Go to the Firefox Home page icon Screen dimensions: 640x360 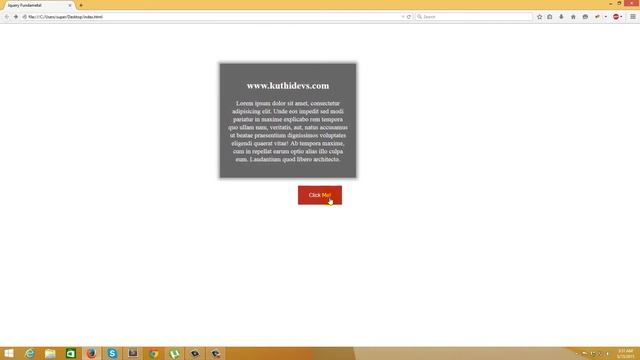pyautogui.click(x=573, y=17)
